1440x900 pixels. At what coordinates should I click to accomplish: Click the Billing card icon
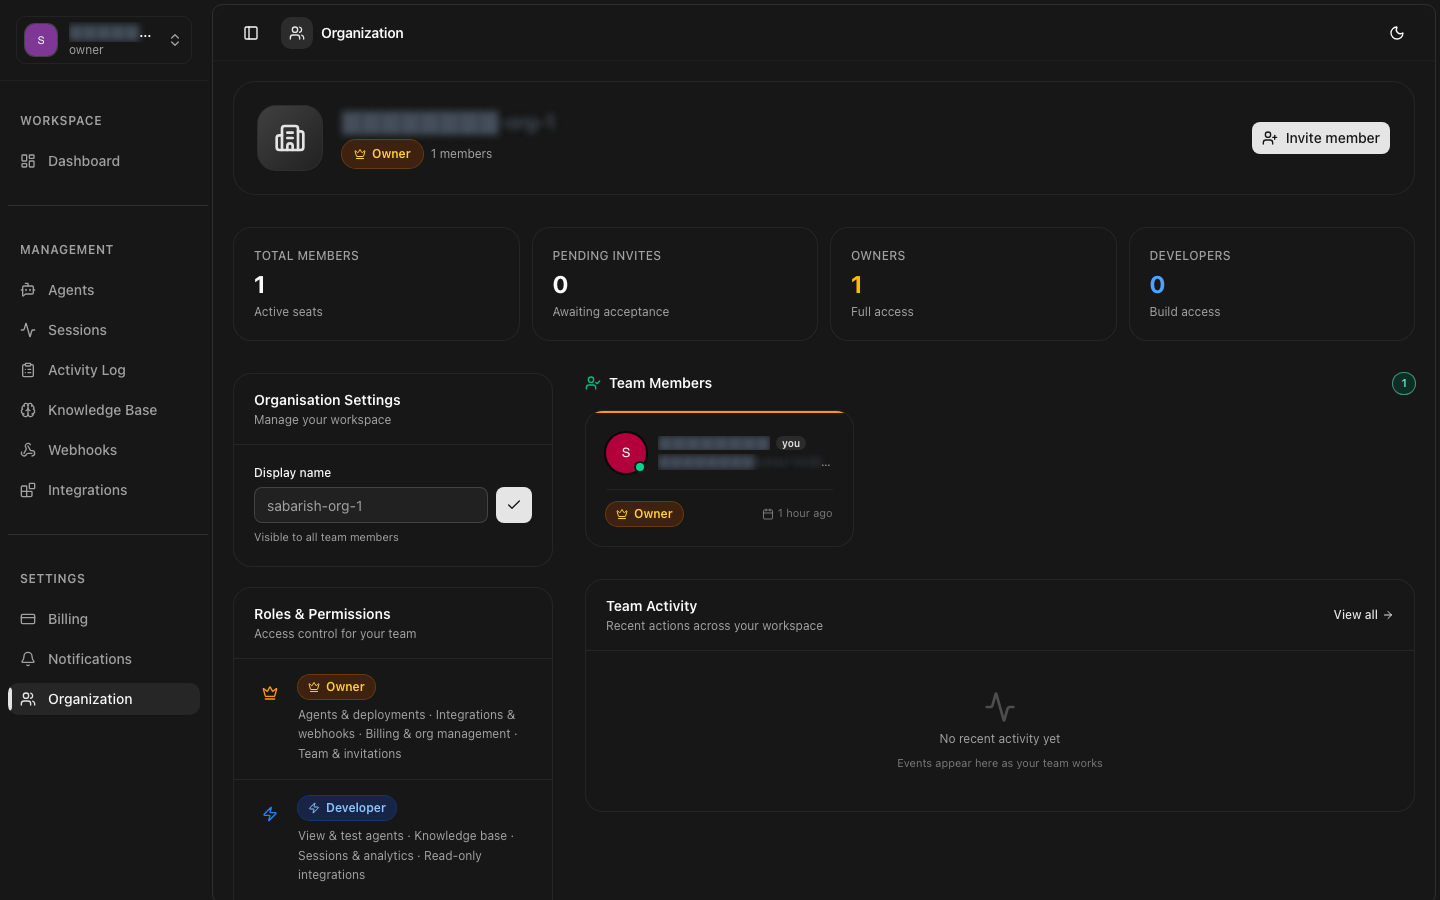coord(28,619)
